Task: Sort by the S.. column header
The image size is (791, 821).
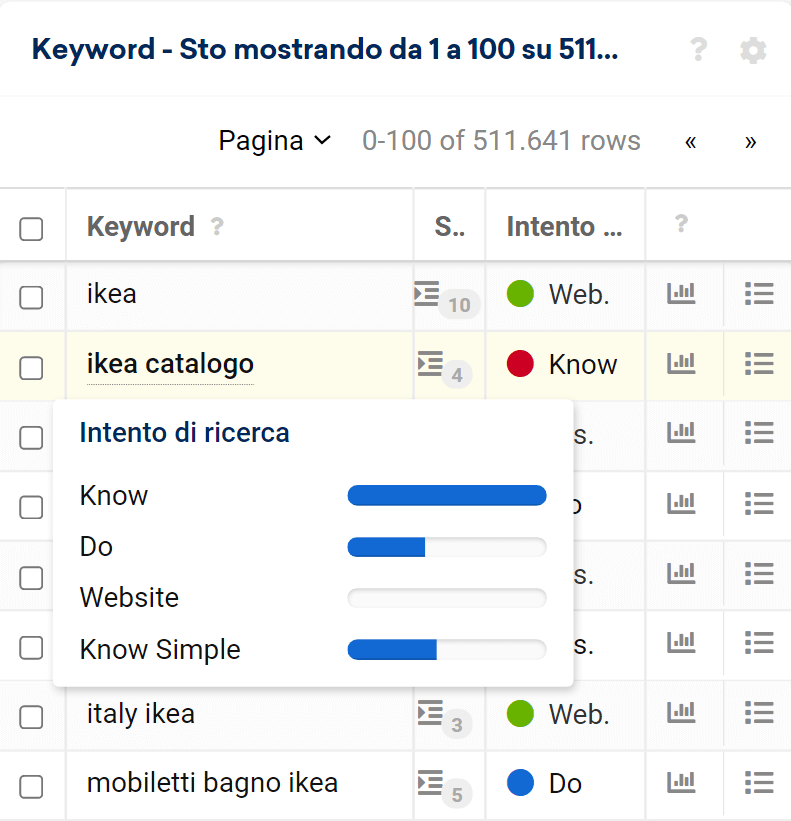Action: point(450,227)
